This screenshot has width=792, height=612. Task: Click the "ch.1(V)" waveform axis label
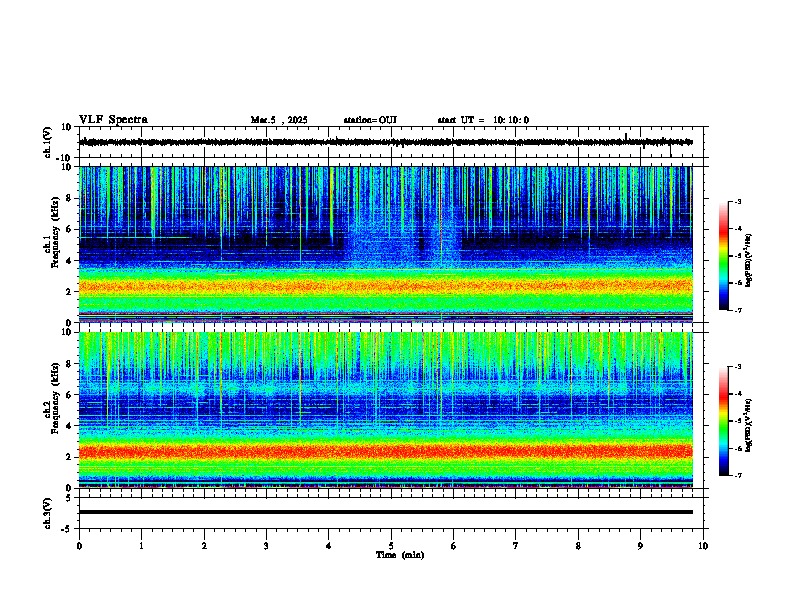[48, 142]
